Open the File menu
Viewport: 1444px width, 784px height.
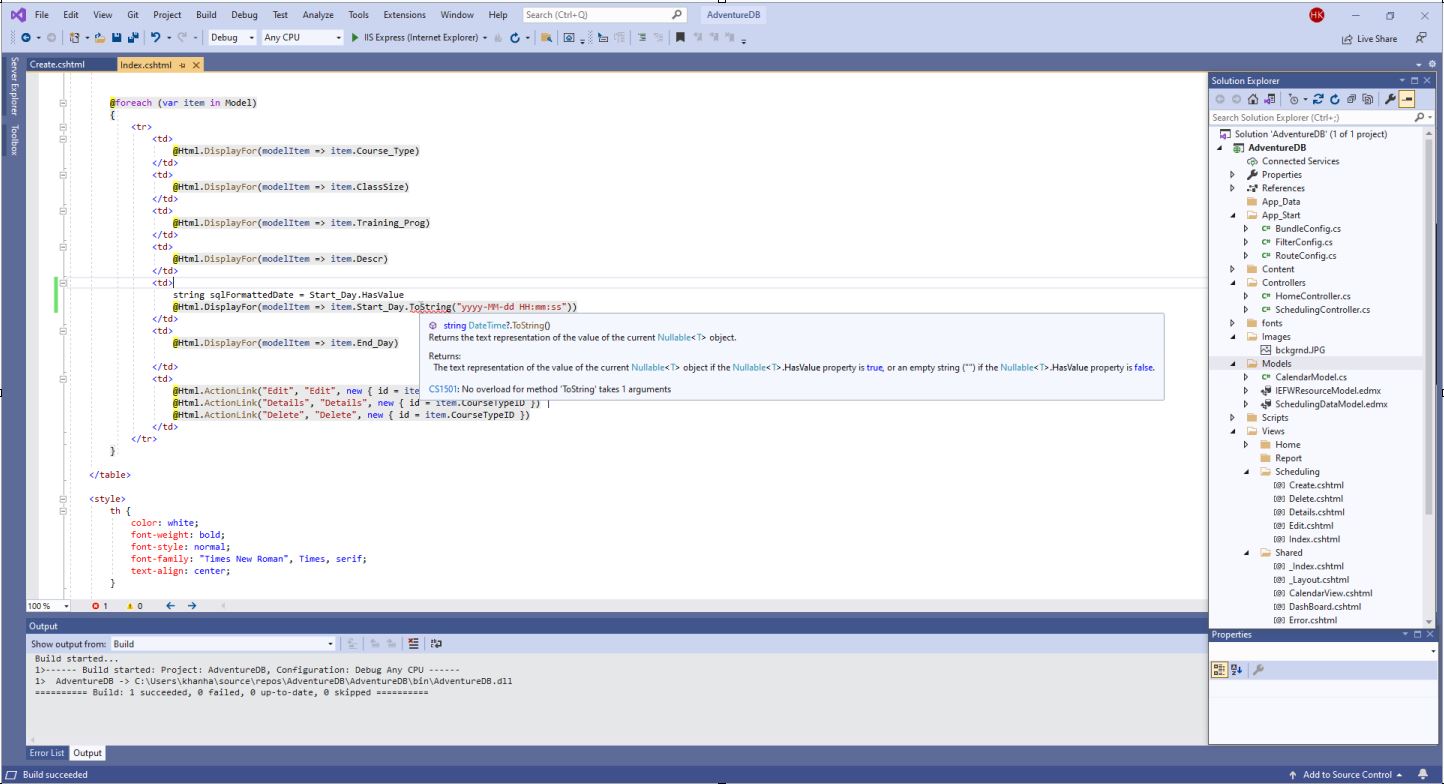click(x=42, y=15)
